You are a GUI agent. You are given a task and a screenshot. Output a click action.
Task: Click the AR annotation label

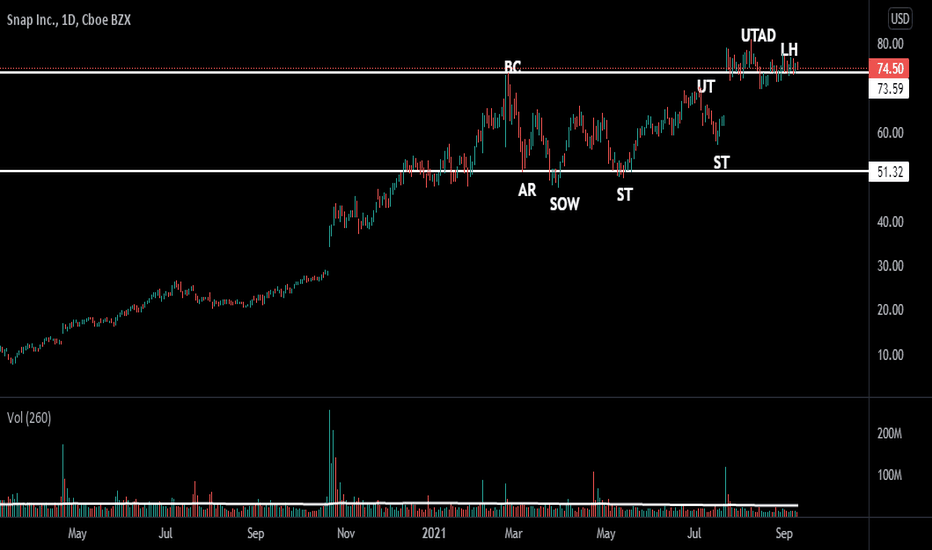(x=527, y=190)
